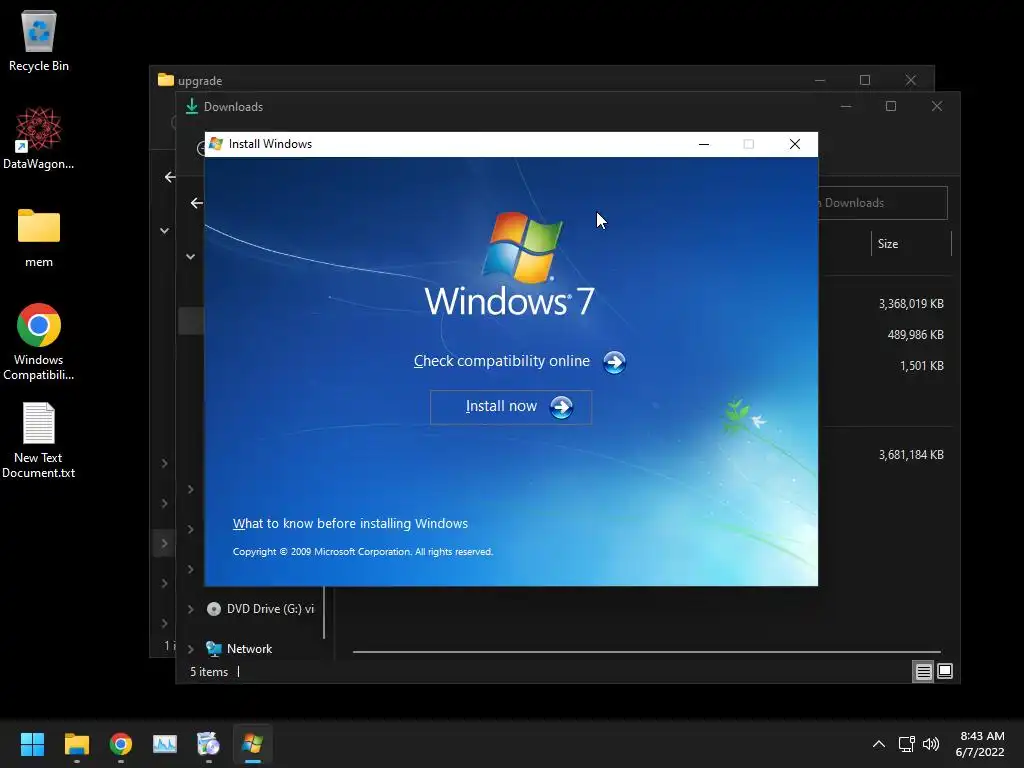Select the Windows Compatibility Chrome shortcut
This screenshot has height=768, width=1024.
pos(39,342)
